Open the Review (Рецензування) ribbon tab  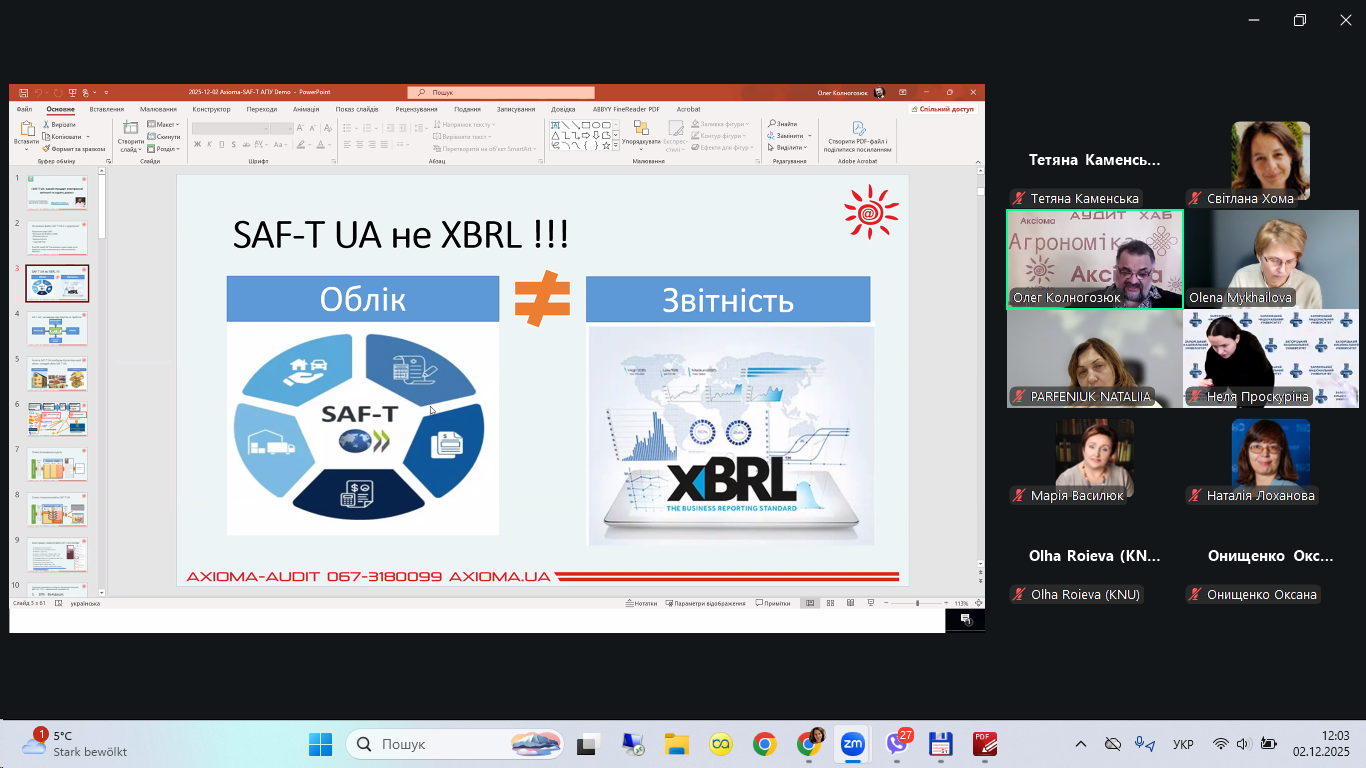(416, 109)
